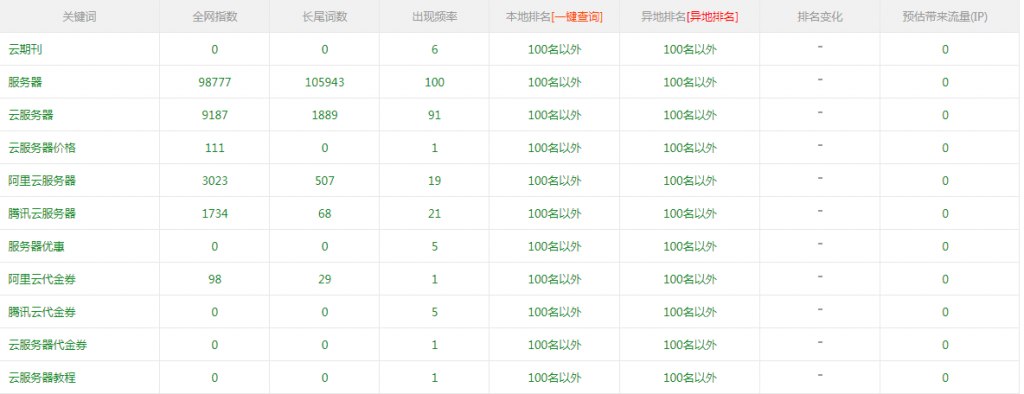This screenshot has width=1024, height=394.
Task: Click local rank of 阿里云服务器 row
Action: click(x=554, y=180)
